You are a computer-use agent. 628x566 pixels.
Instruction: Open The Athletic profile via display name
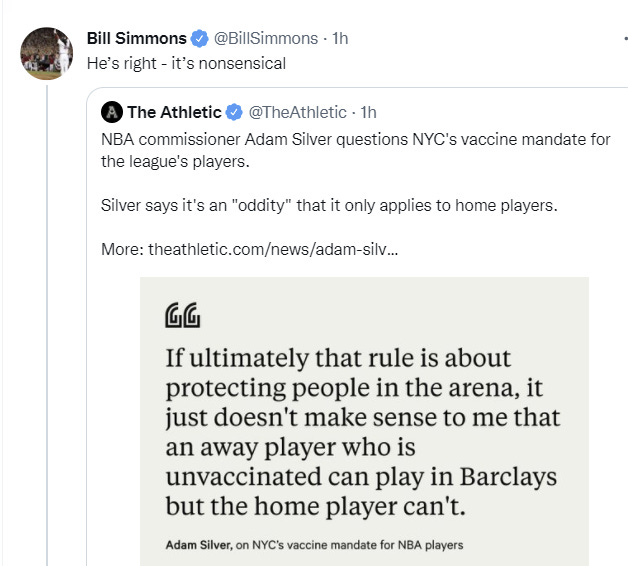tap(174, 112)
